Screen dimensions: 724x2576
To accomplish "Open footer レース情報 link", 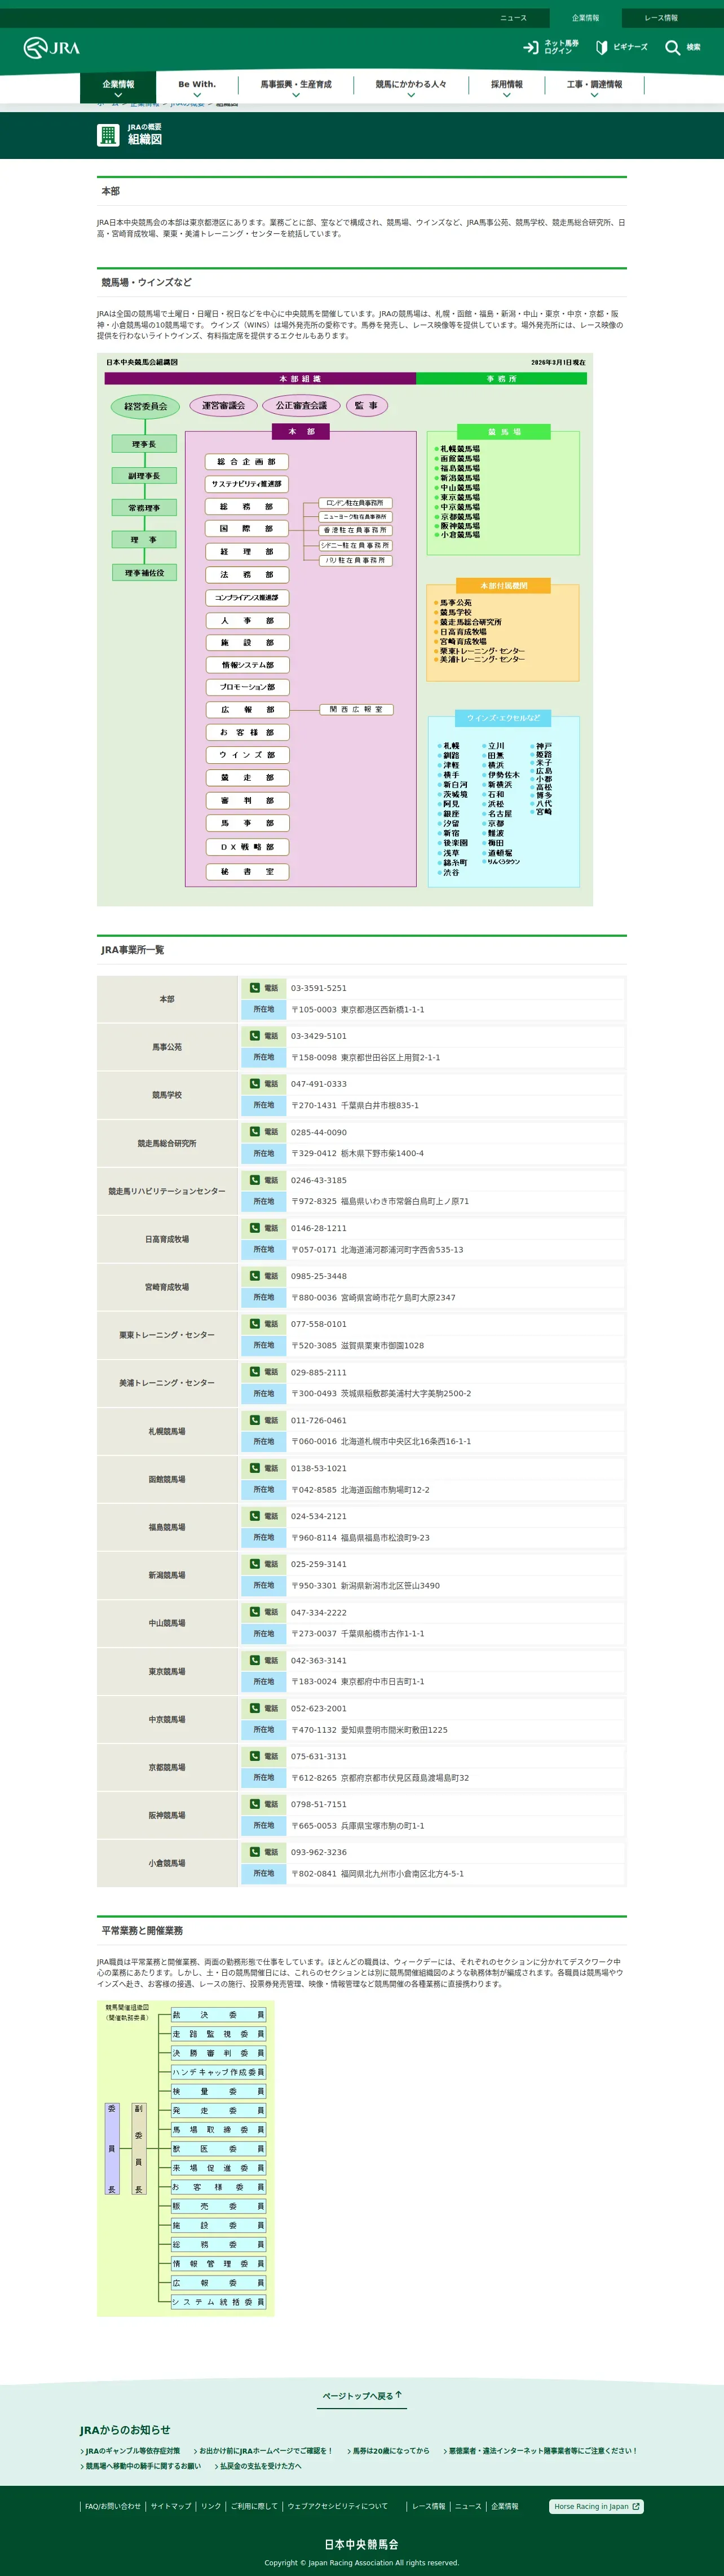I will click(429, 2506).
